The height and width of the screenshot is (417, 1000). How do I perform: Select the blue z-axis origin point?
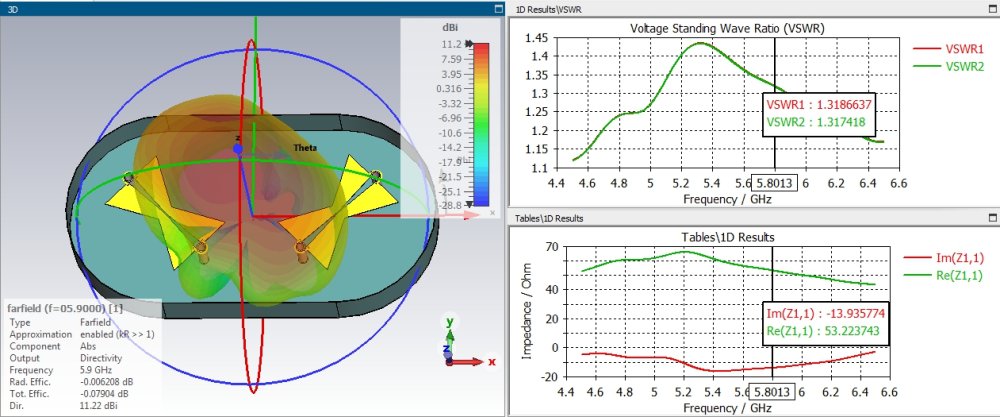238,148
